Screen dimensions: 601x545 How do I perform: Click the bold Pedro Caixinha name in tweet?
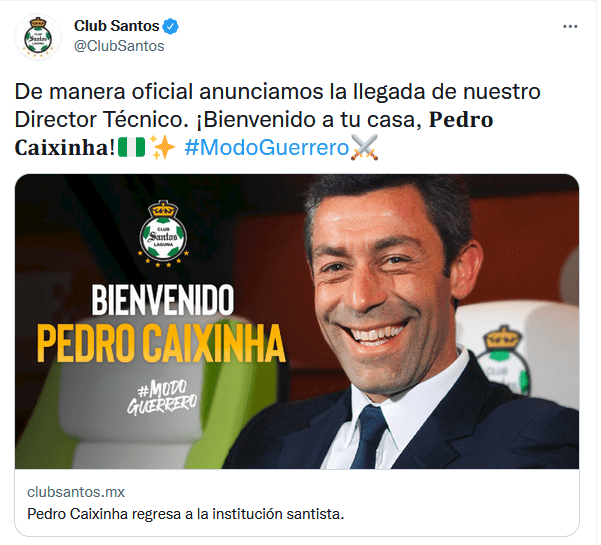254,133
